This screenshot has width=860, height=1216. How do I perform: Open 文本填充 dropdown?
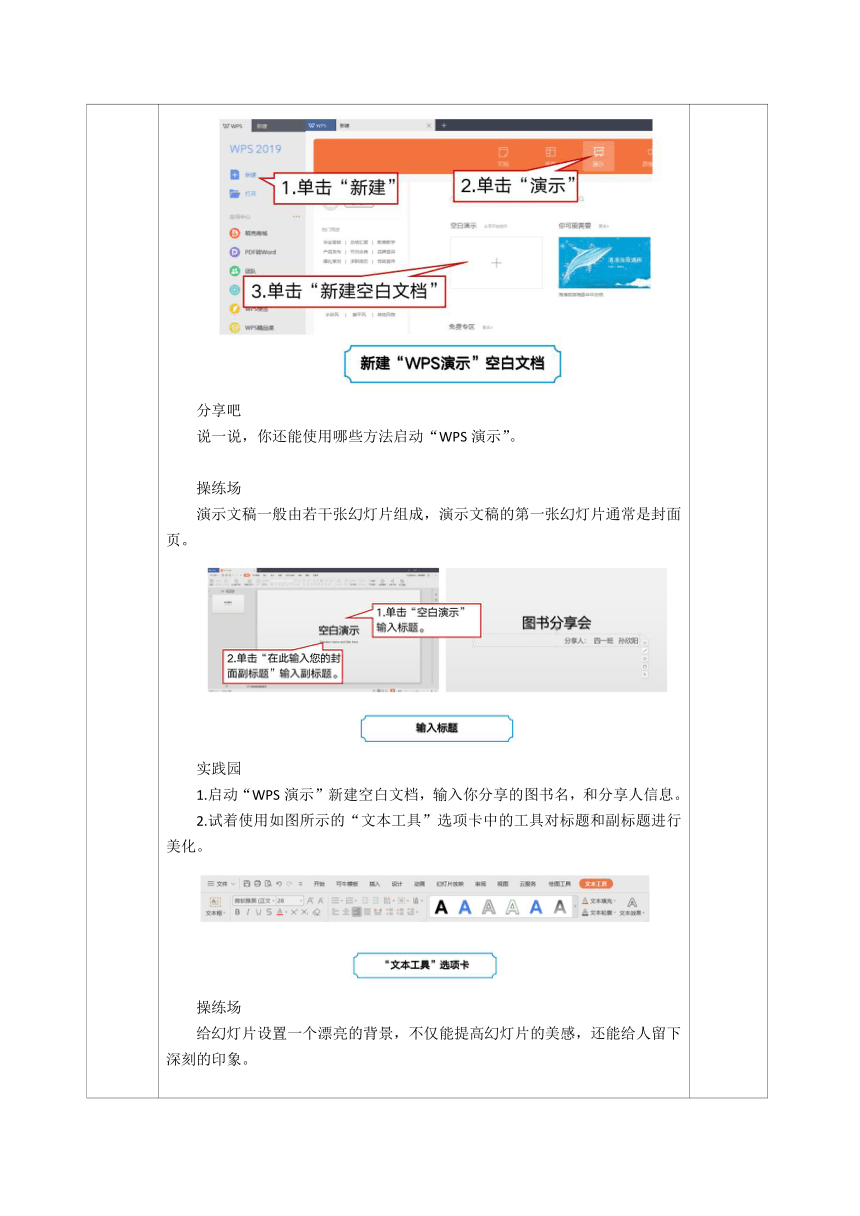tap(598, 900)
